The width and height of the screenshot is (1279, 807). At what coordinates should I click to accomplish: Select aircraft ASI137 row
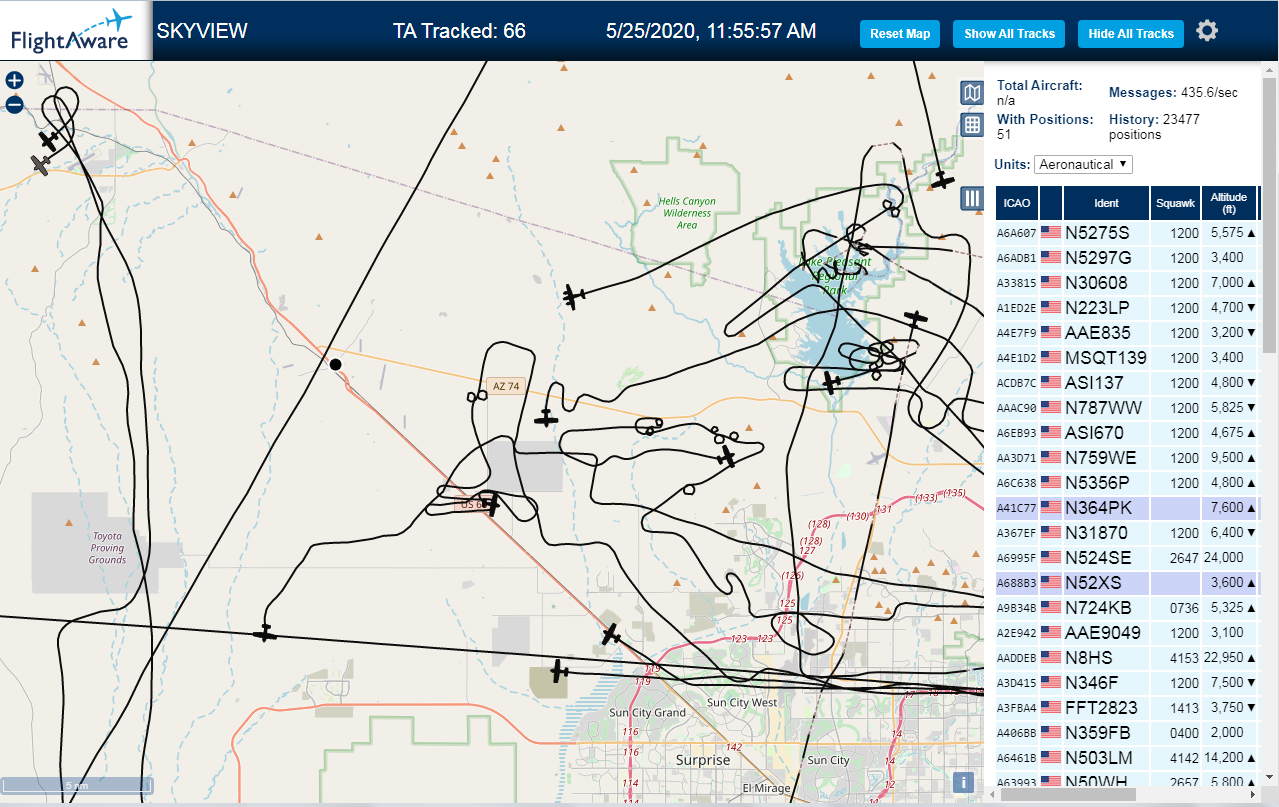[x=1127, y=383]
